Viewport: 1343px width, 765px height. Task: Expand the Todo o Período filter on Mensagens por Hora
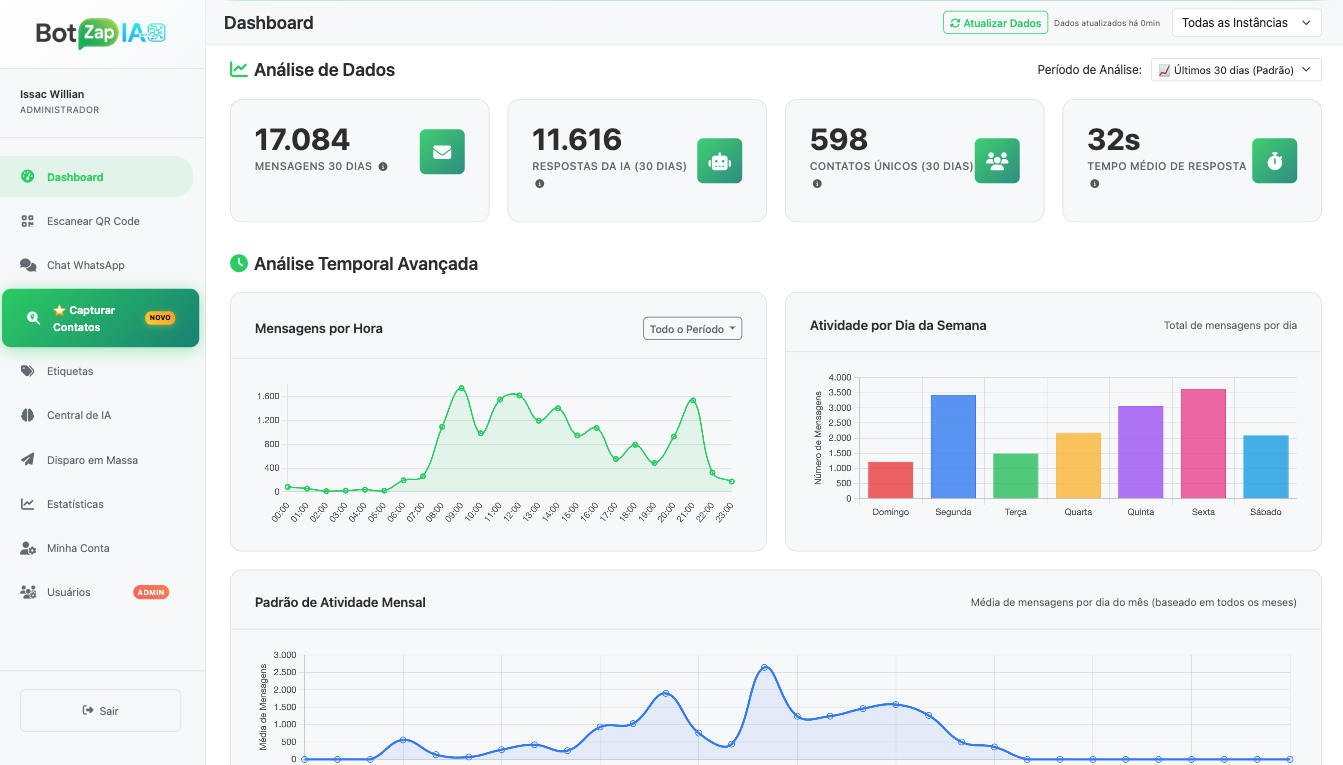coord(692,328)
